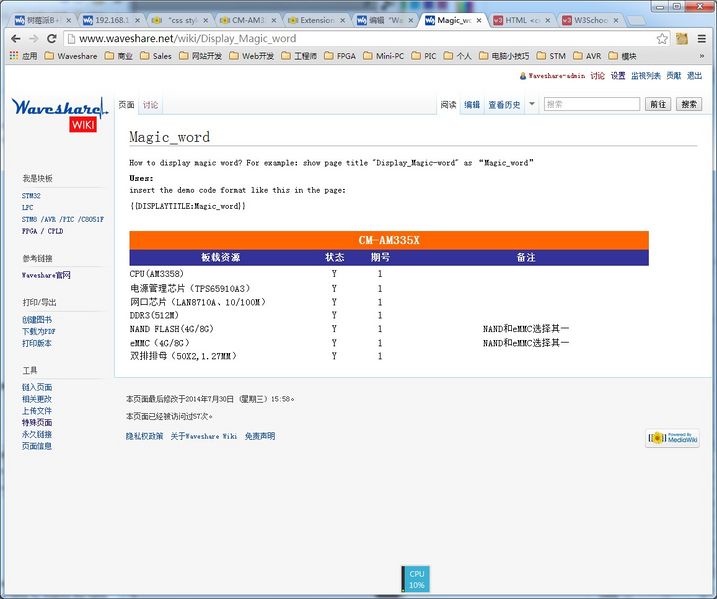Expand the page actions dropdown arrow
The image size is (717, 599).
click(532, 104)
